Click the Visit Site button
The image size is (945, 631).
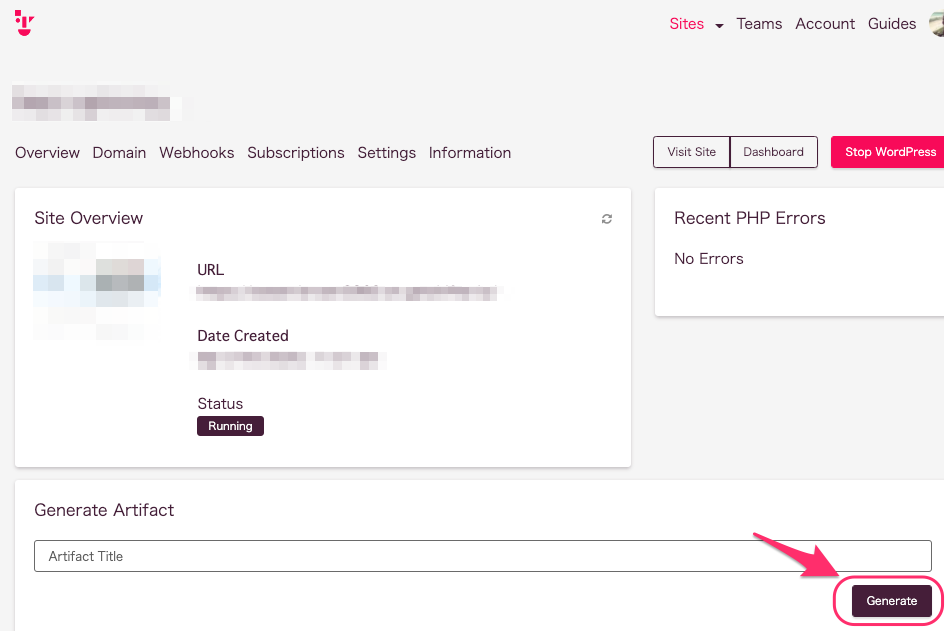[x=691, y=152]
